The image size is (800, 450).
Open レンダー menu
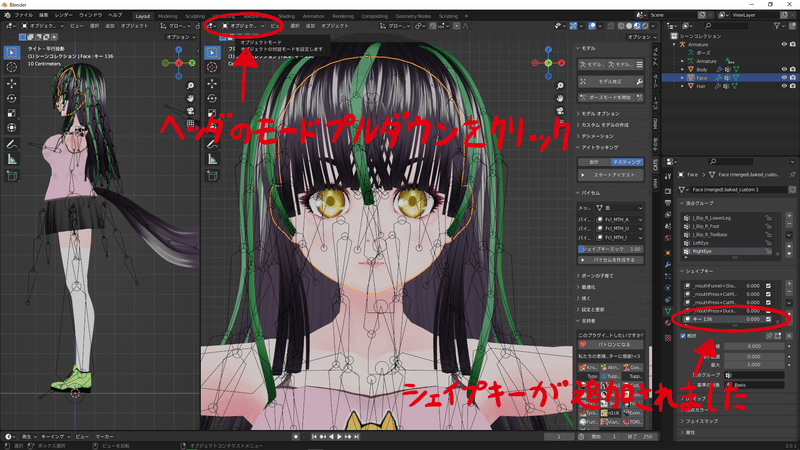64,15
